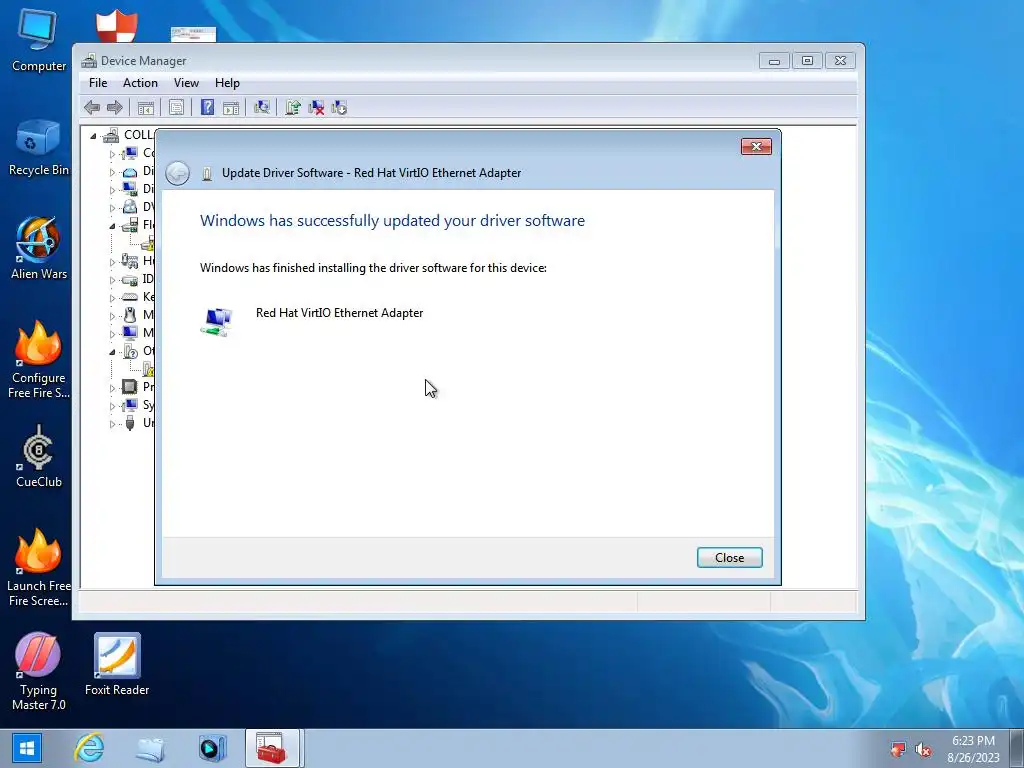Select the Monitors icon in the device tree
The image size is (1024, 768).
coord(130,333)
